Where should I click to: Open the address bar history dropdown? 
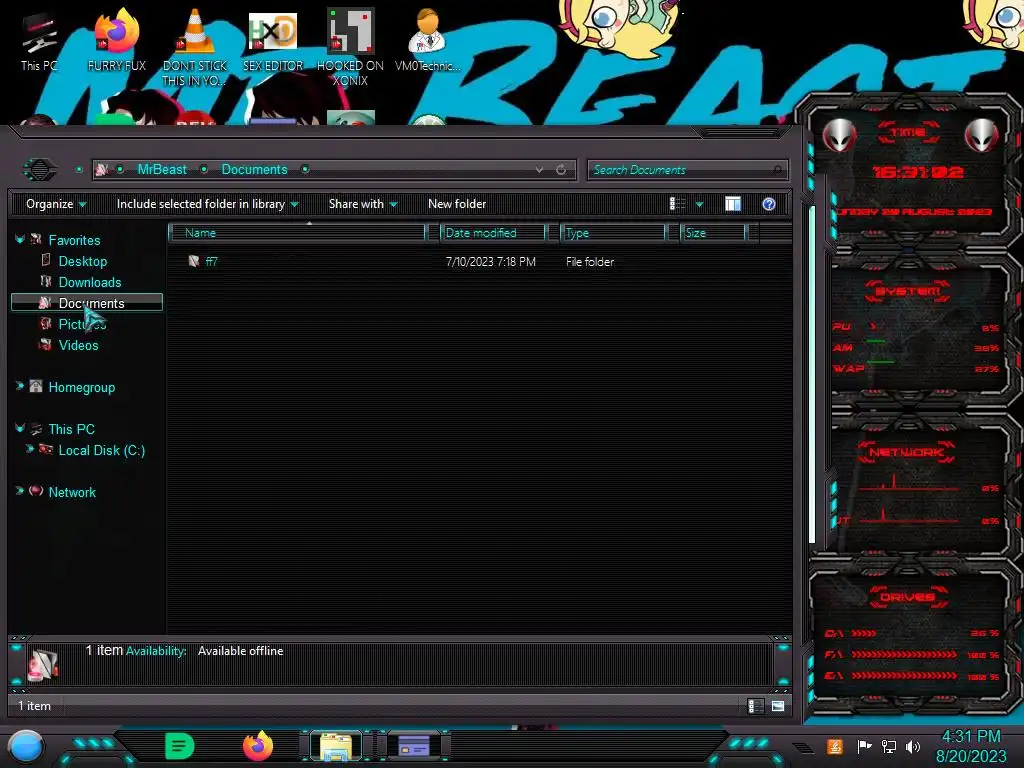coord(539,170)
